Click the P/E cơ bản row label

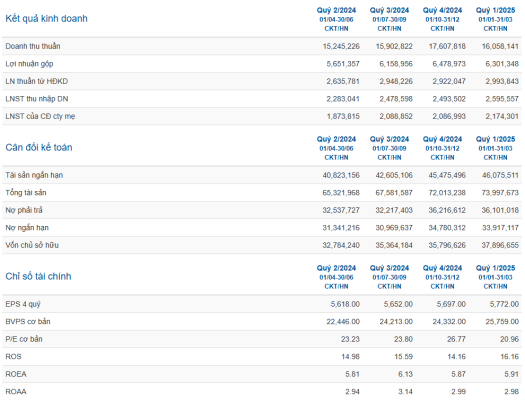point(24,339)
